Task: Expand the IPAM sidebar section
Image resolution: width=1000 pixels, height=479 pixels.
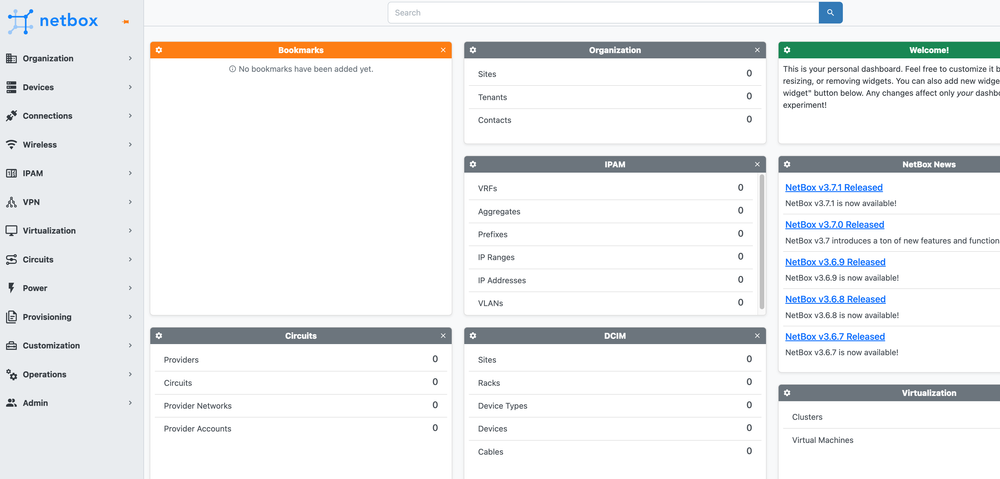Action: click(x=68, y=173)
